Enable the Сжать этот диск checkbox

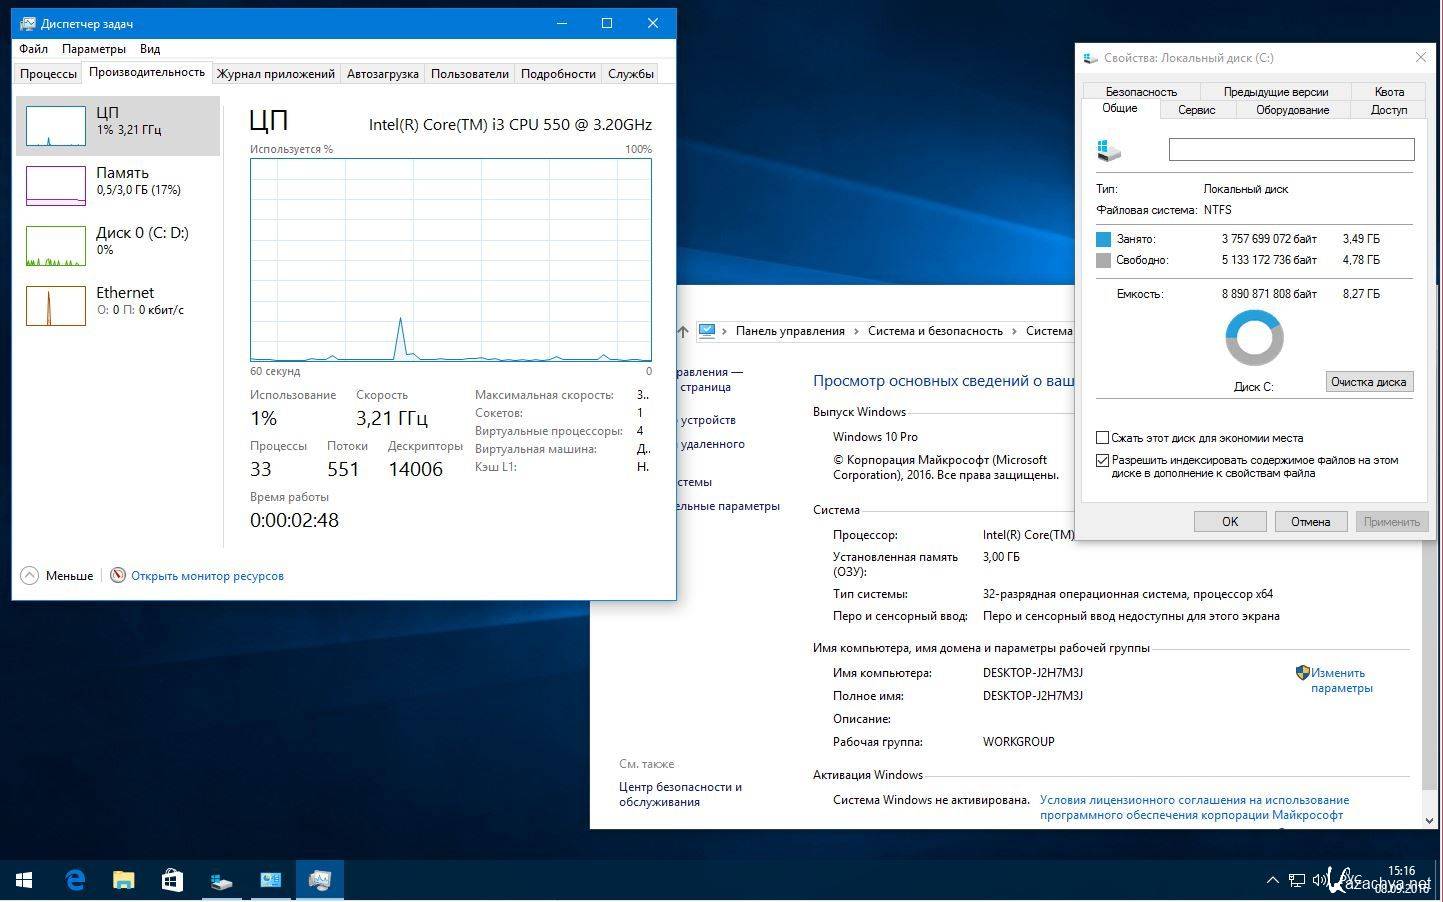1102,438
